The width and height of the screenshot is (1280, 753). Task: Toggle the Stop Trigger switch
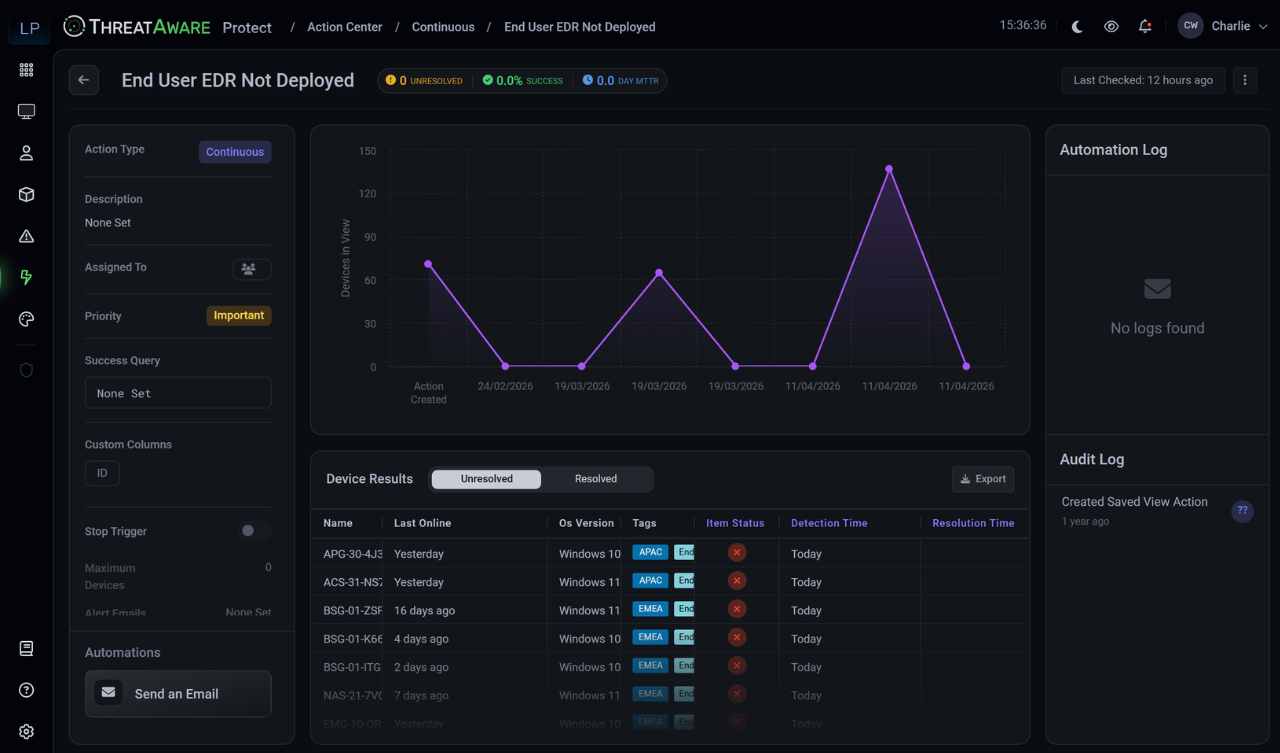coord(254,531)
